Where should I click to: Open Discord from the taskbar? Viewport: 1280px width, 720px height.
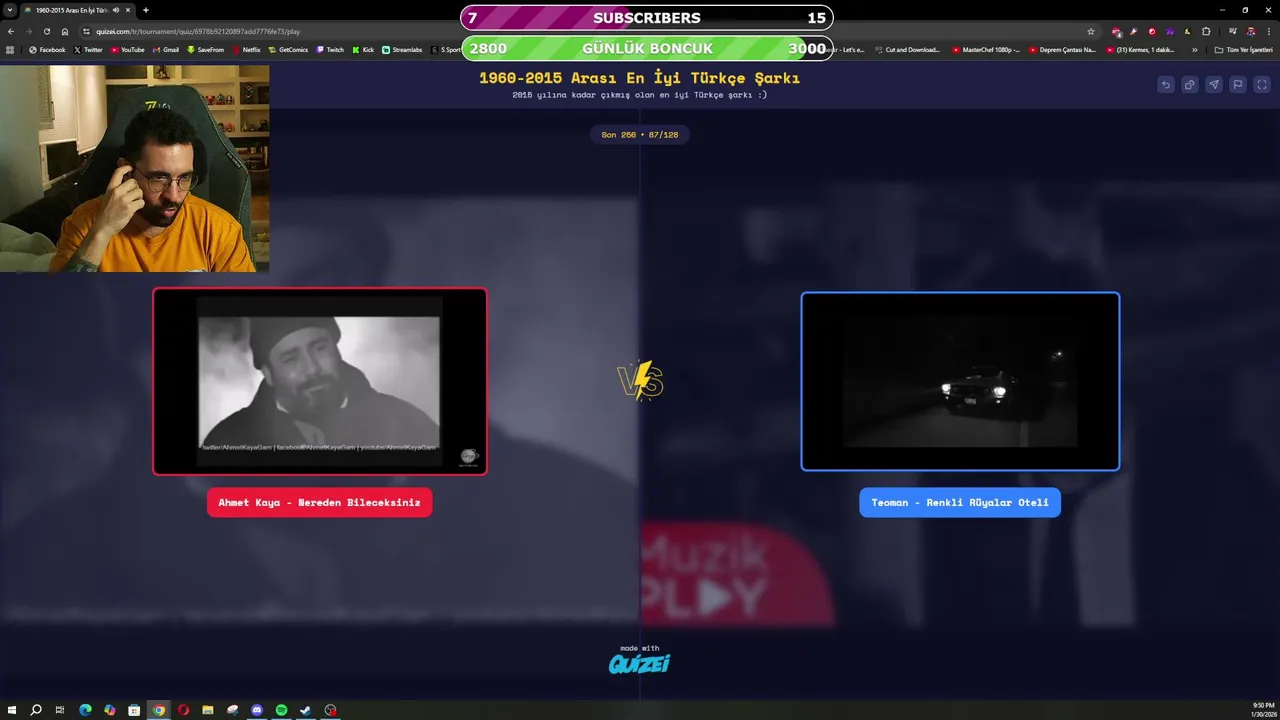click(x=257, y=710)
